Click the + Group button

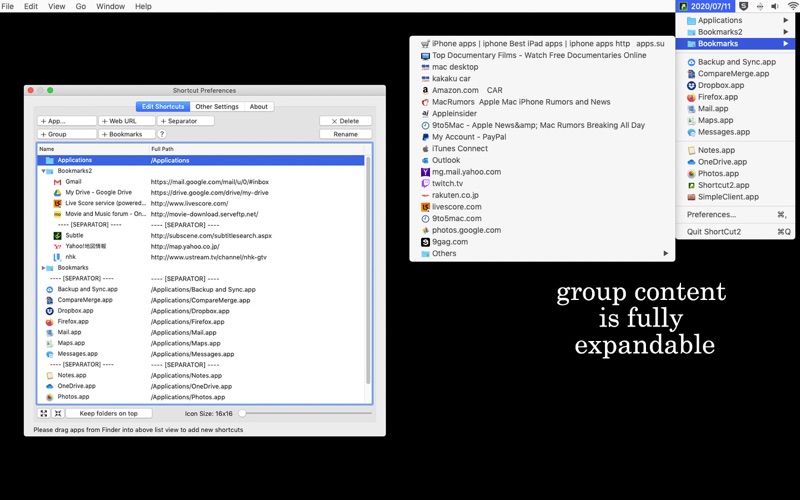[67, 134]
